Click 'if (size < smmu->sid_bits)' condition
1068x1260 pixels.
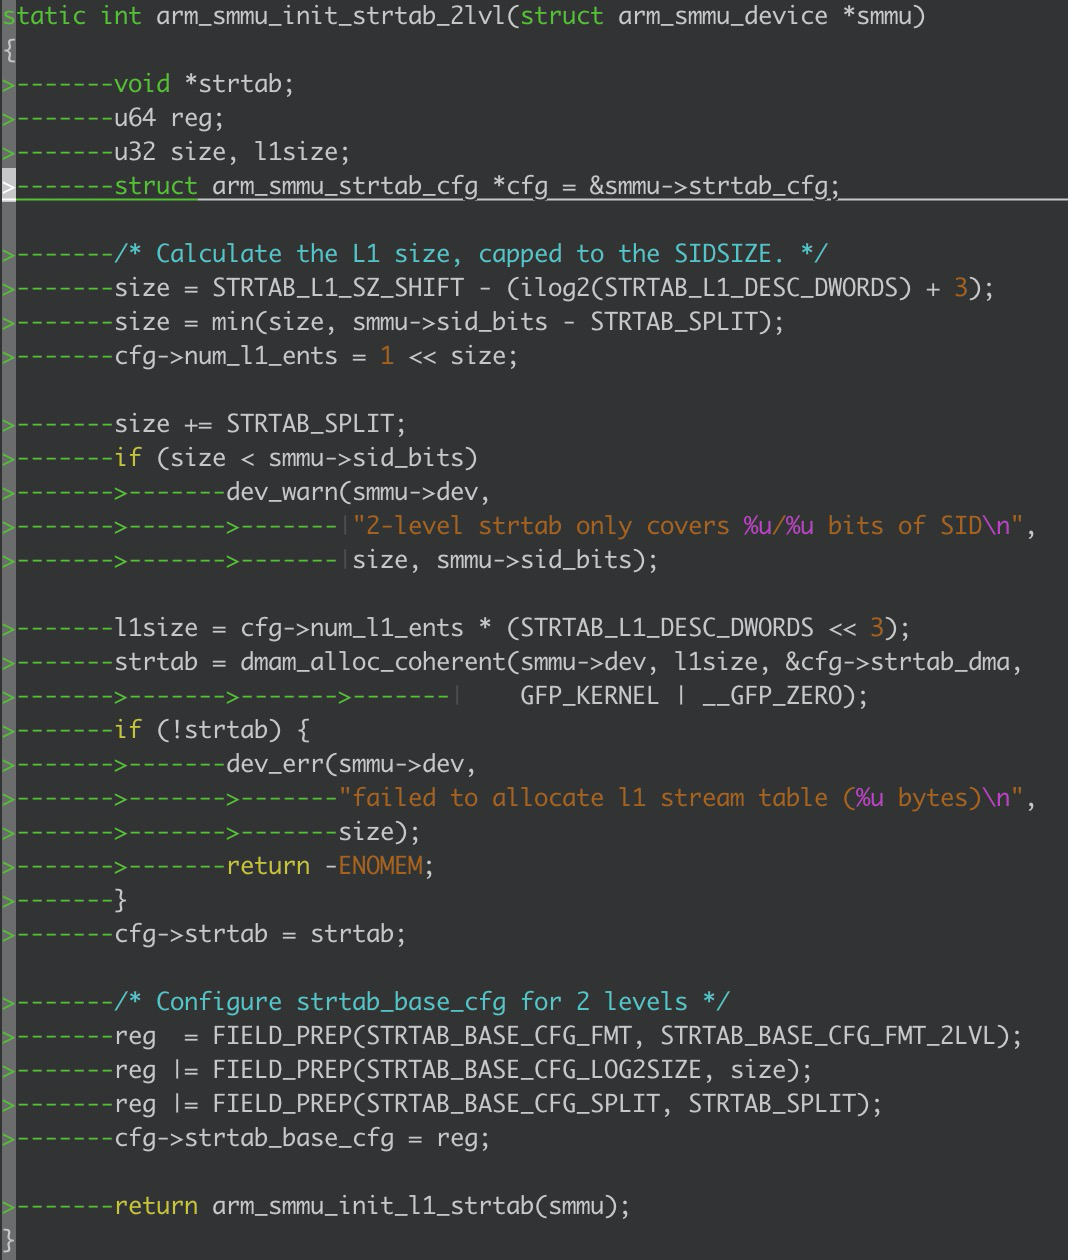point(296,458)
